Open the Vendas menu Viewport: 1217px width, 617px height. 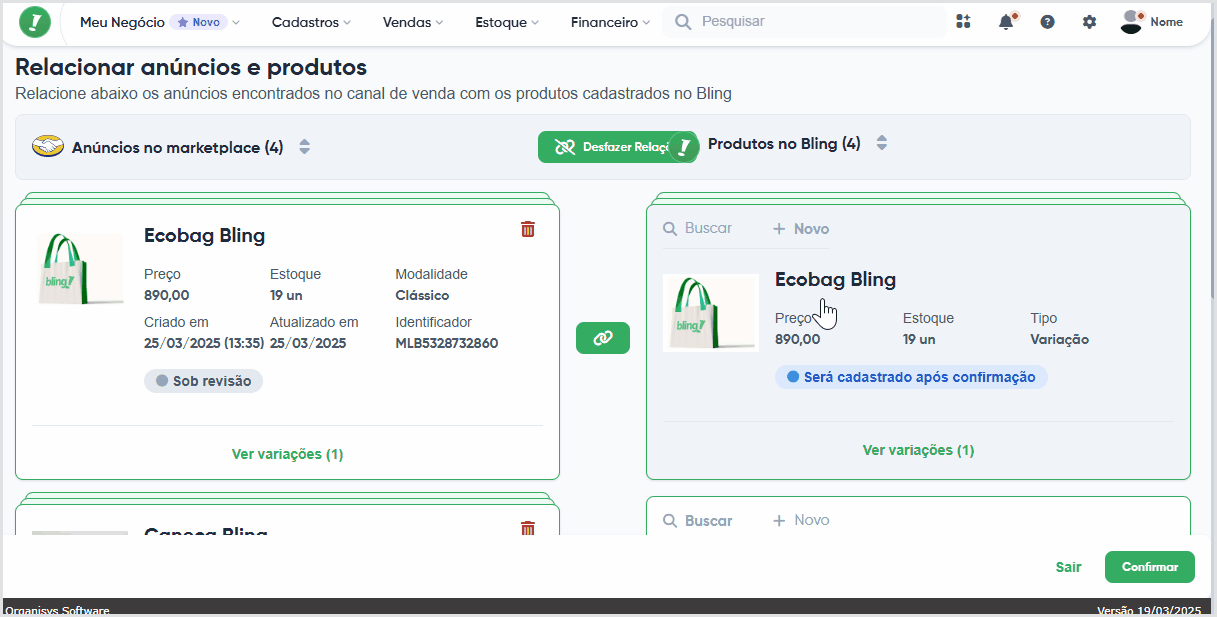tap(412, 22)
